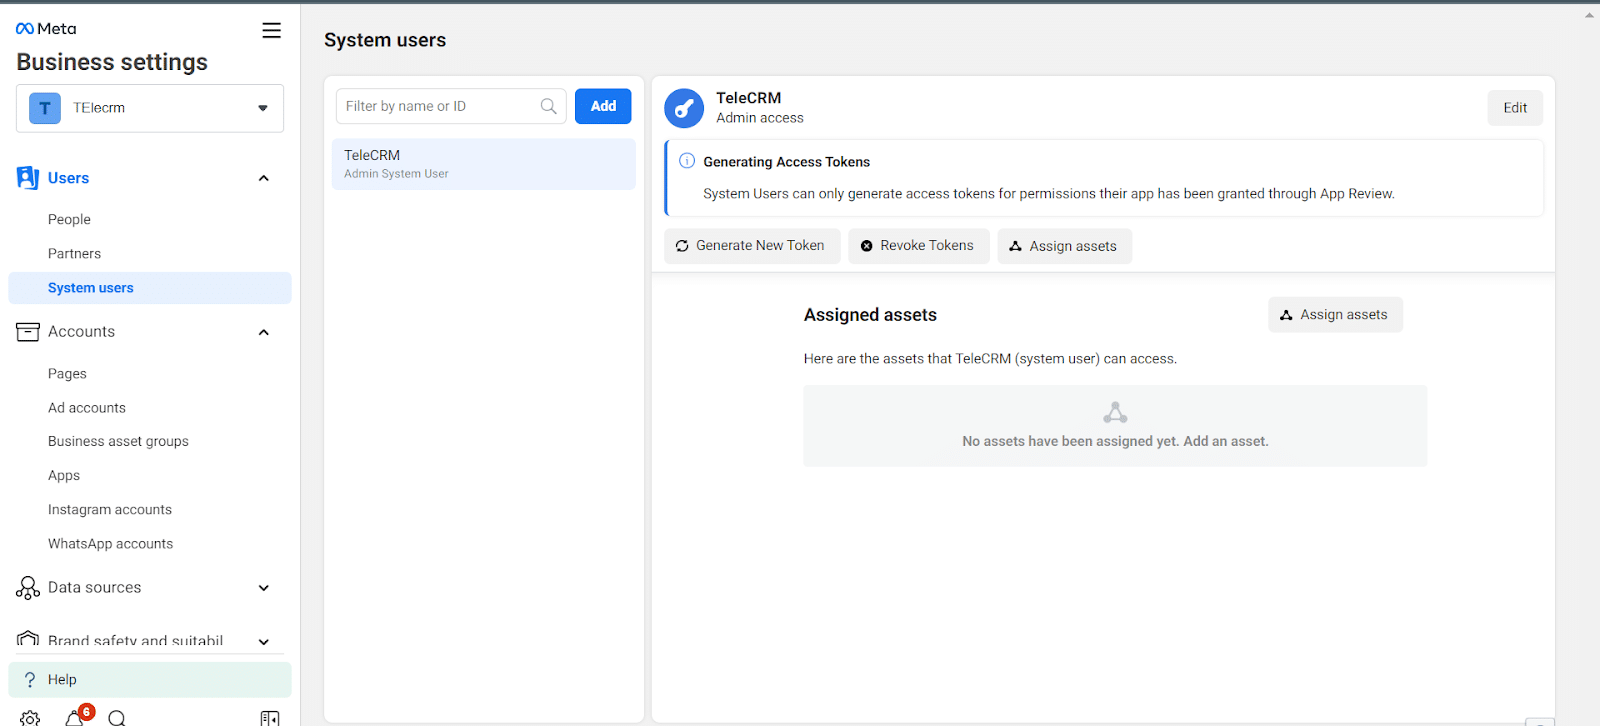Click the info icon beside Generating Access Tokens
Screen dimensions: 1600x726
(x=687, y=161)
